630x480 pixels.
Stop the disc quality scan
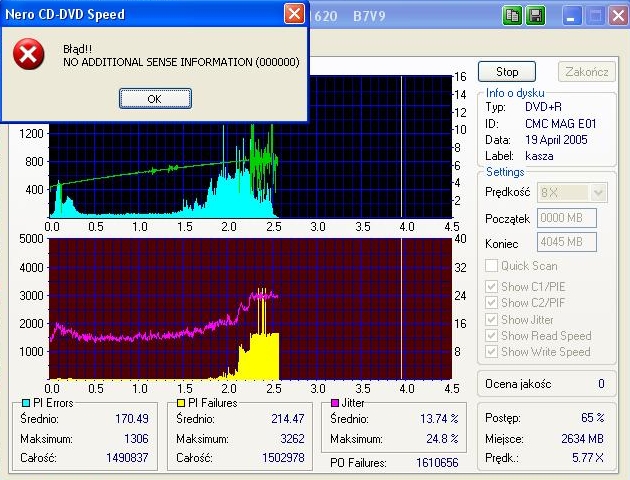pos(507,72)
